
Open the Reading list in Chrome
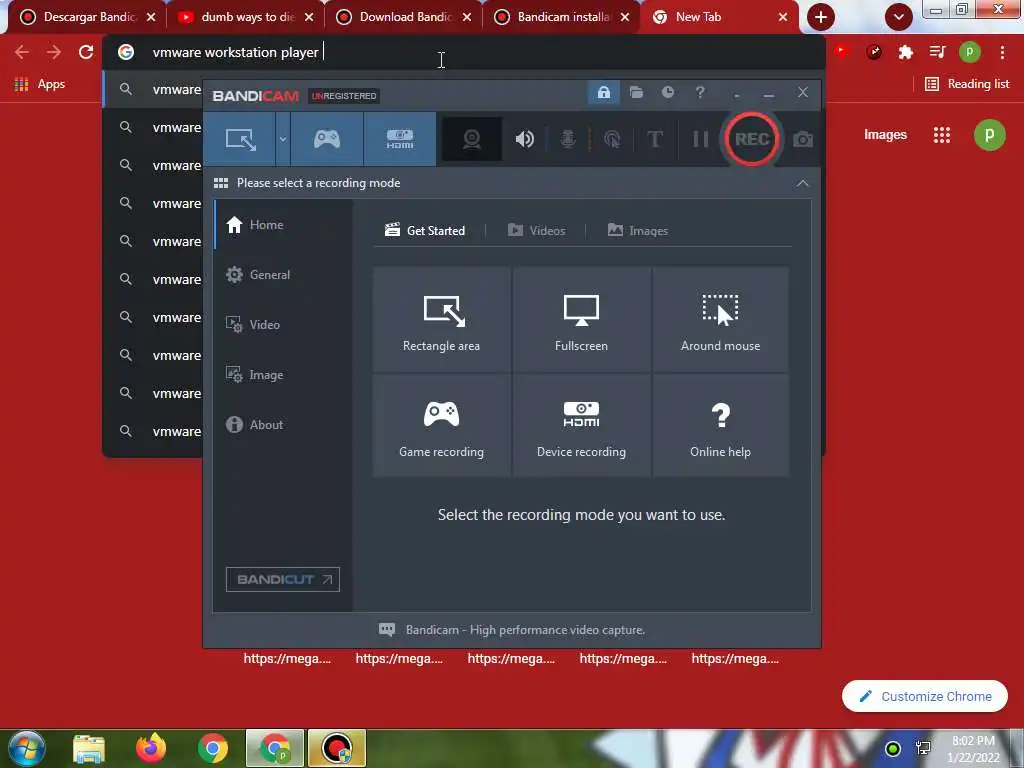[967, 84]
